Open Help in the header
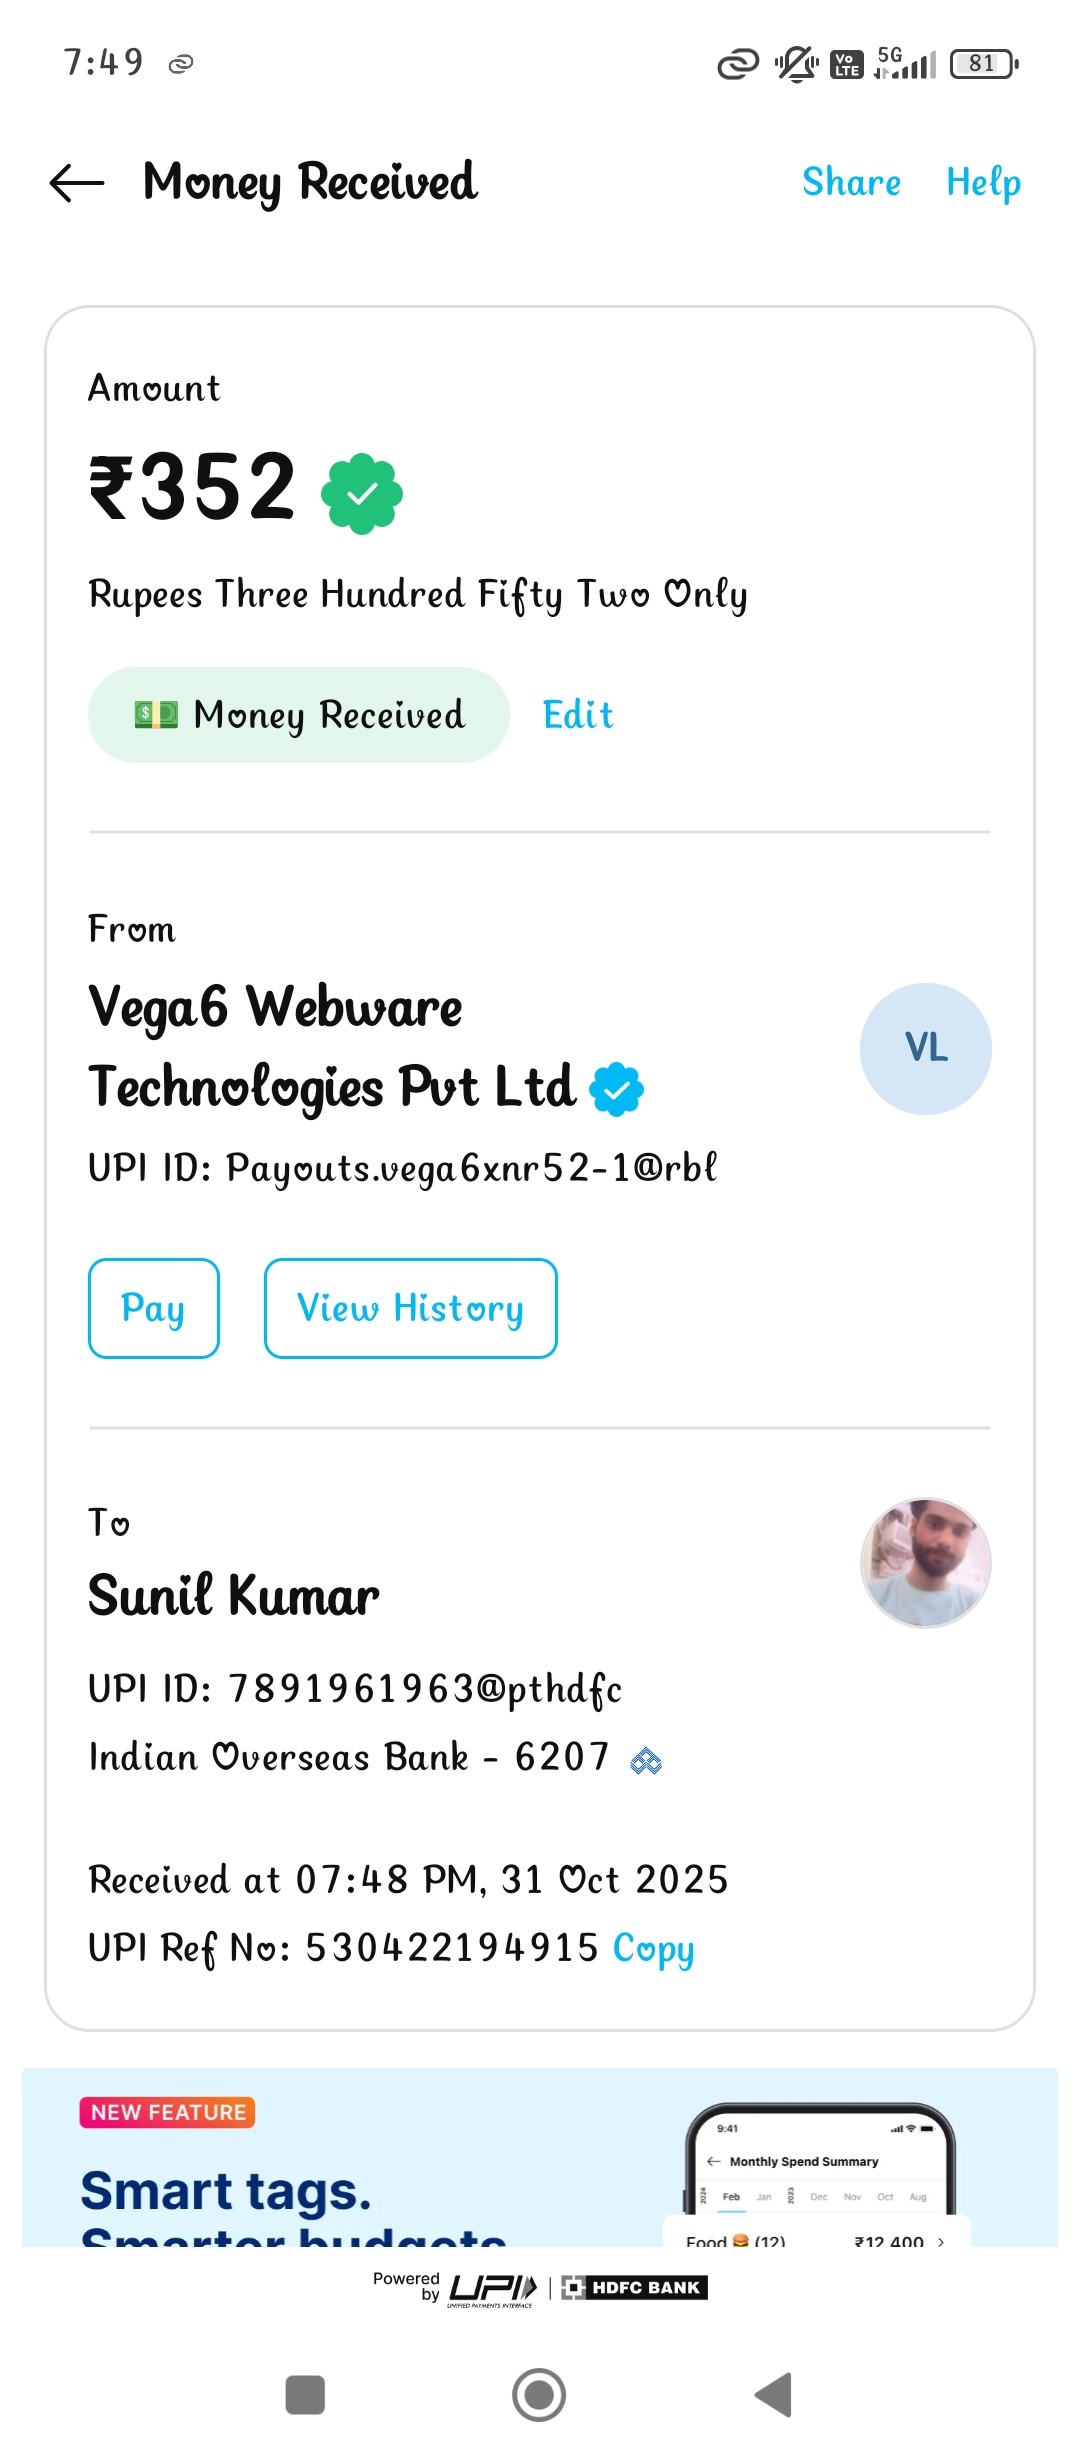 (983, 183)
